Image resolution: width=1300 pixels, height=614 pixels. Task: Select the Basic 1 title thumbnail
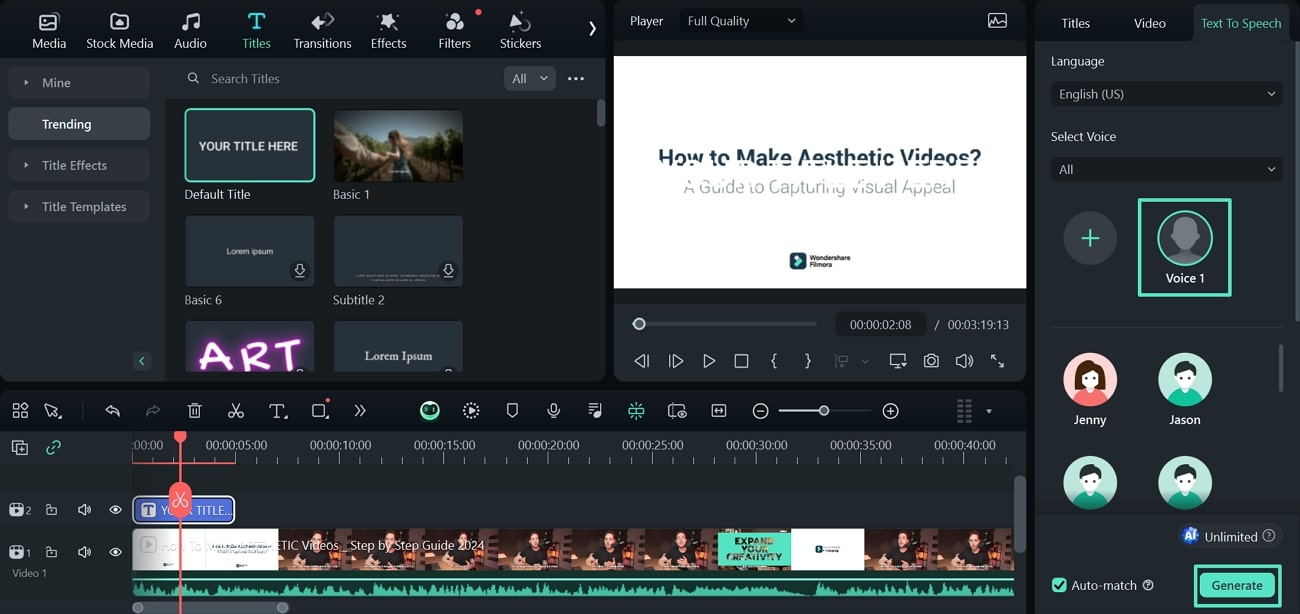(x=398, y=145)
